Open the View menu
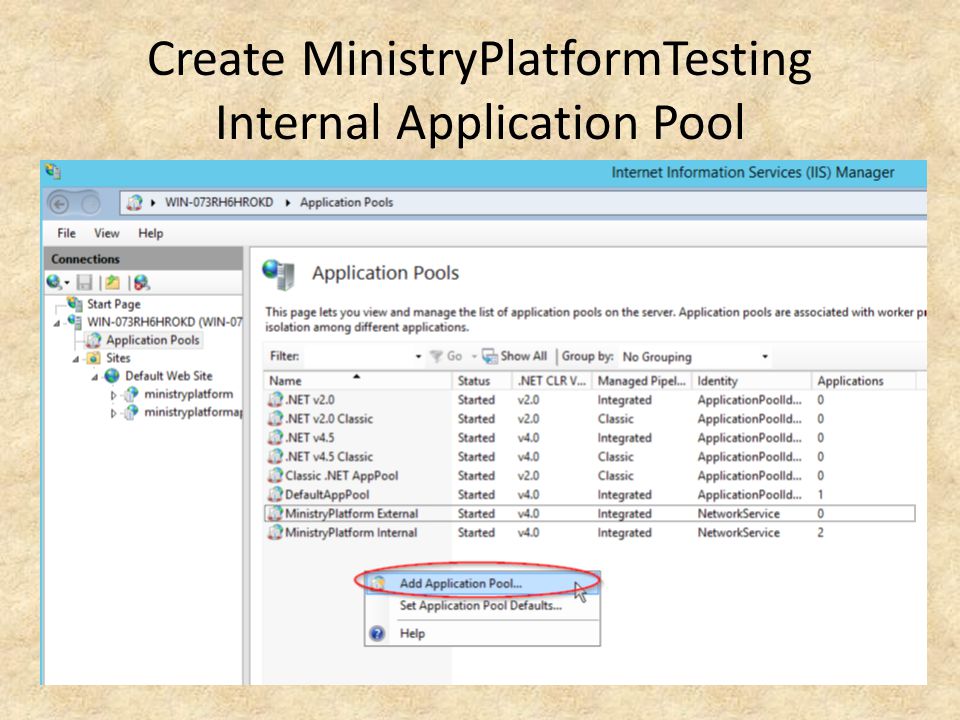The height and width of the screenshot is (720, 960). point(107,233)
